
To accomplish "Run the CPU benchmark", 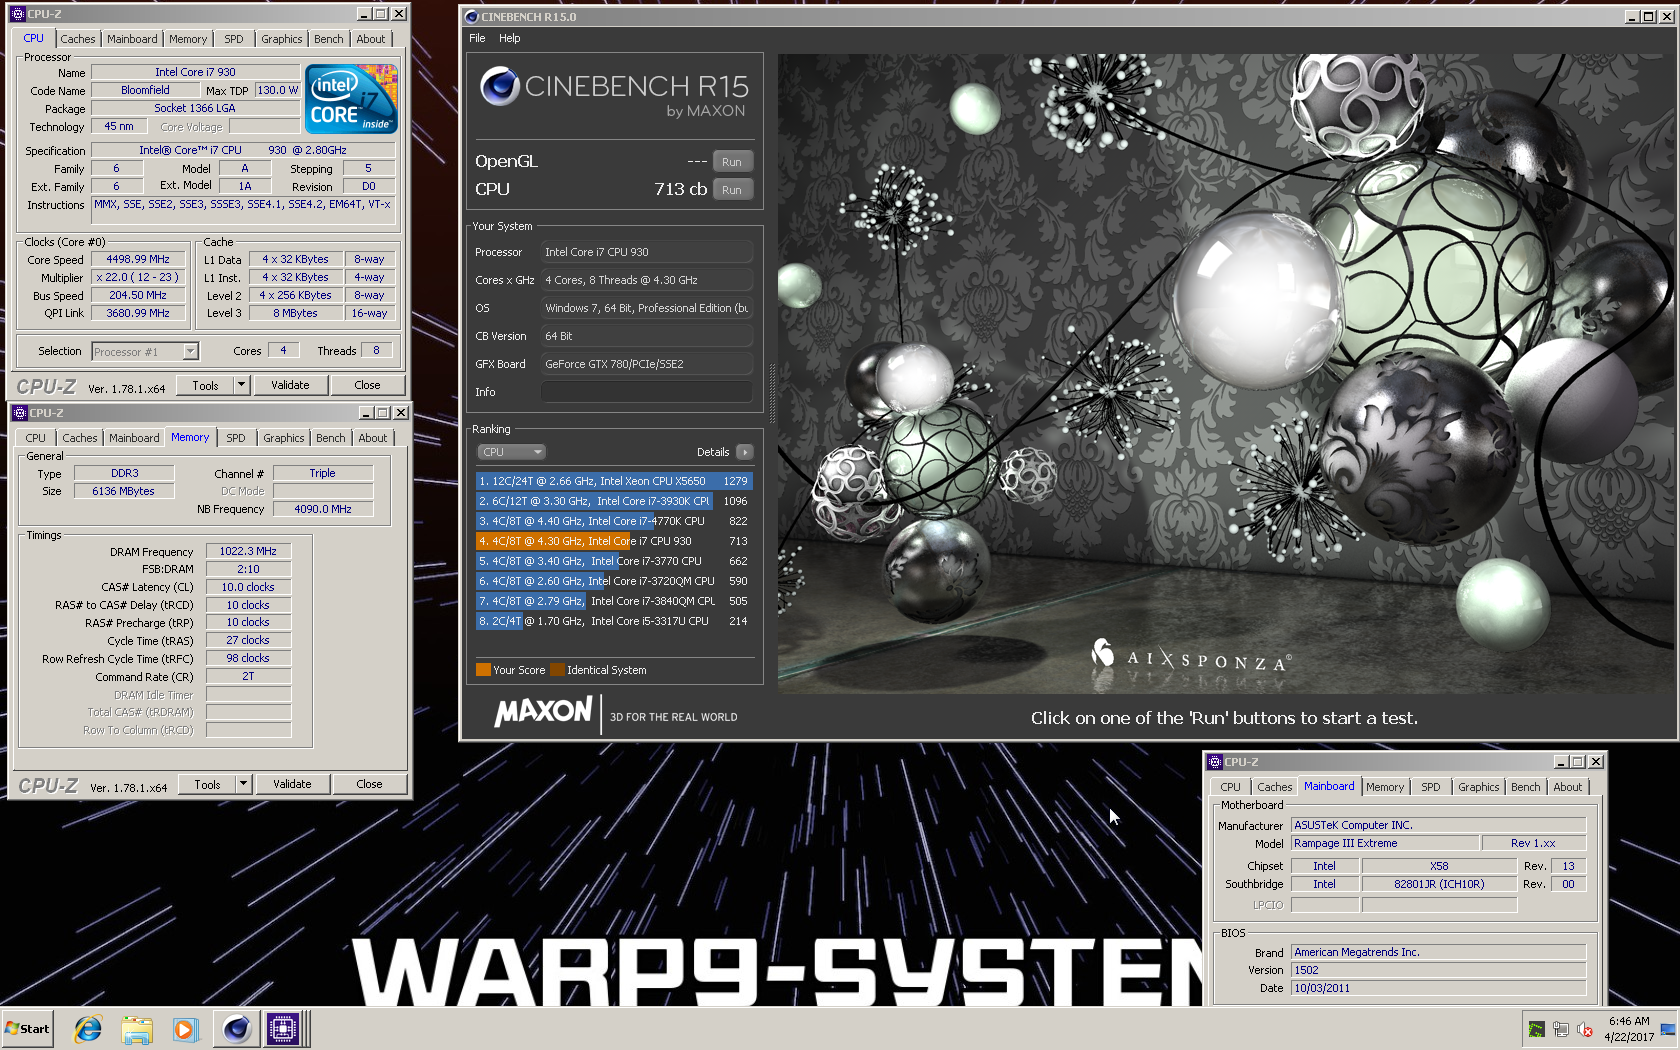I will [732, 190].
